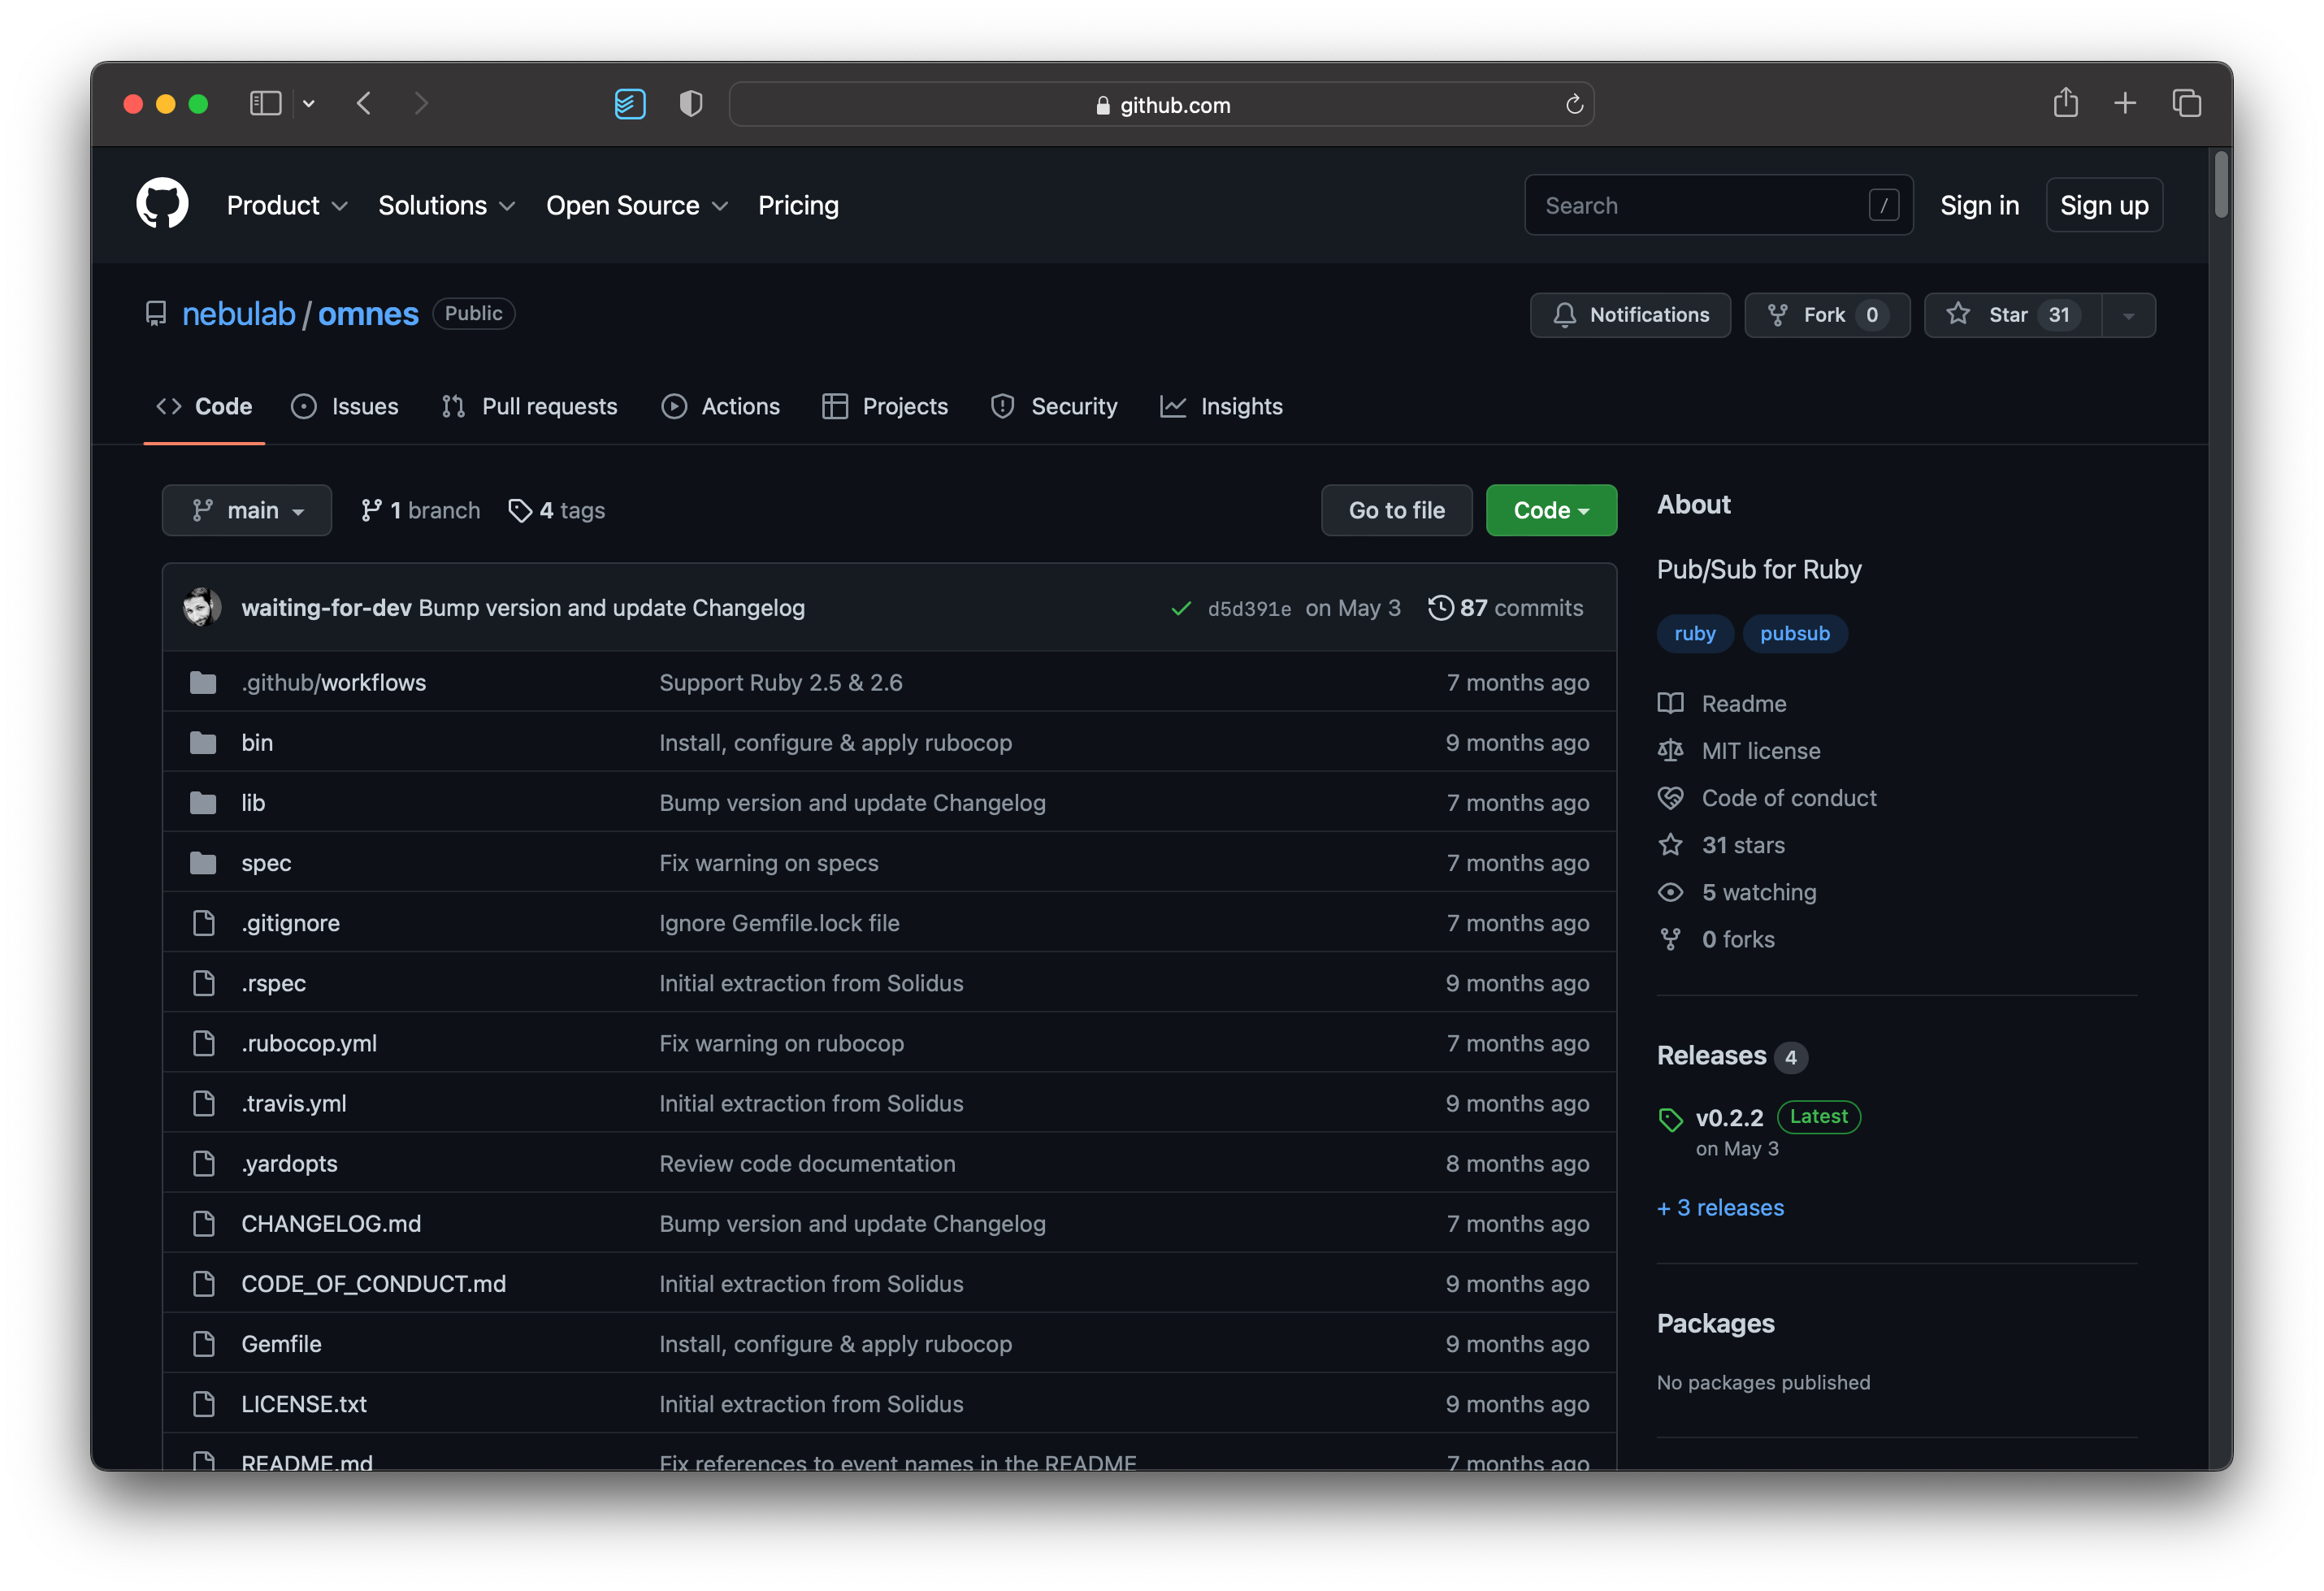
Task: Click the Go to file button
Action: [x=1396, y=510]
